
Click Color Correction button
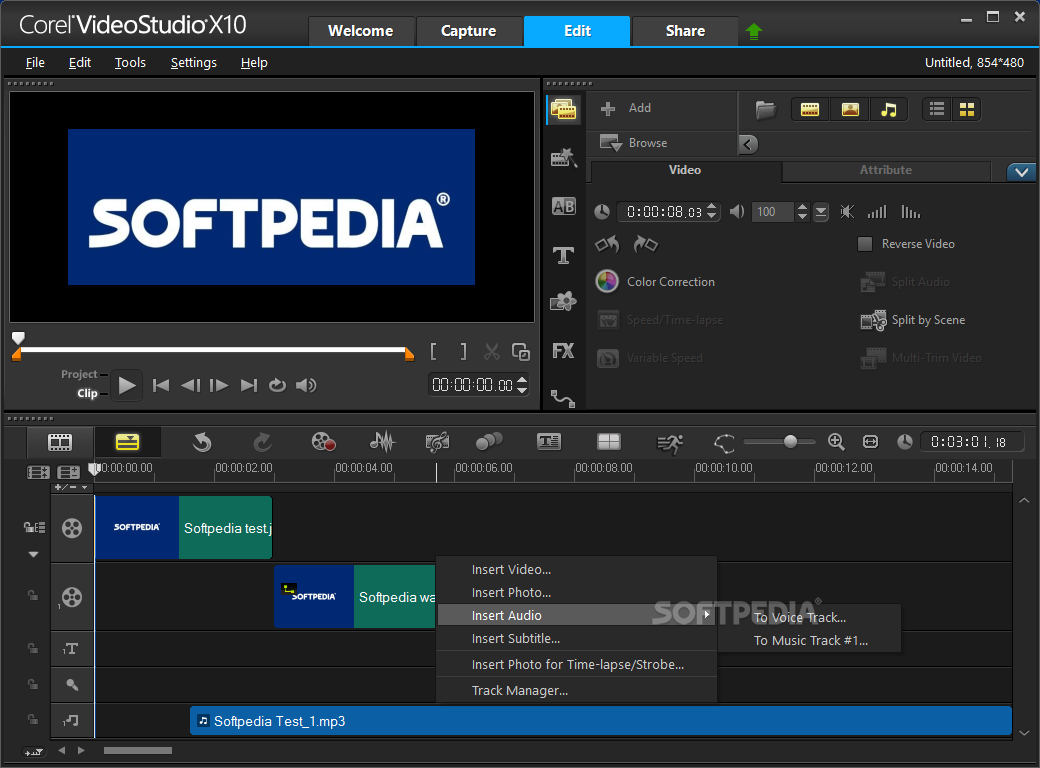click(655, 281)
